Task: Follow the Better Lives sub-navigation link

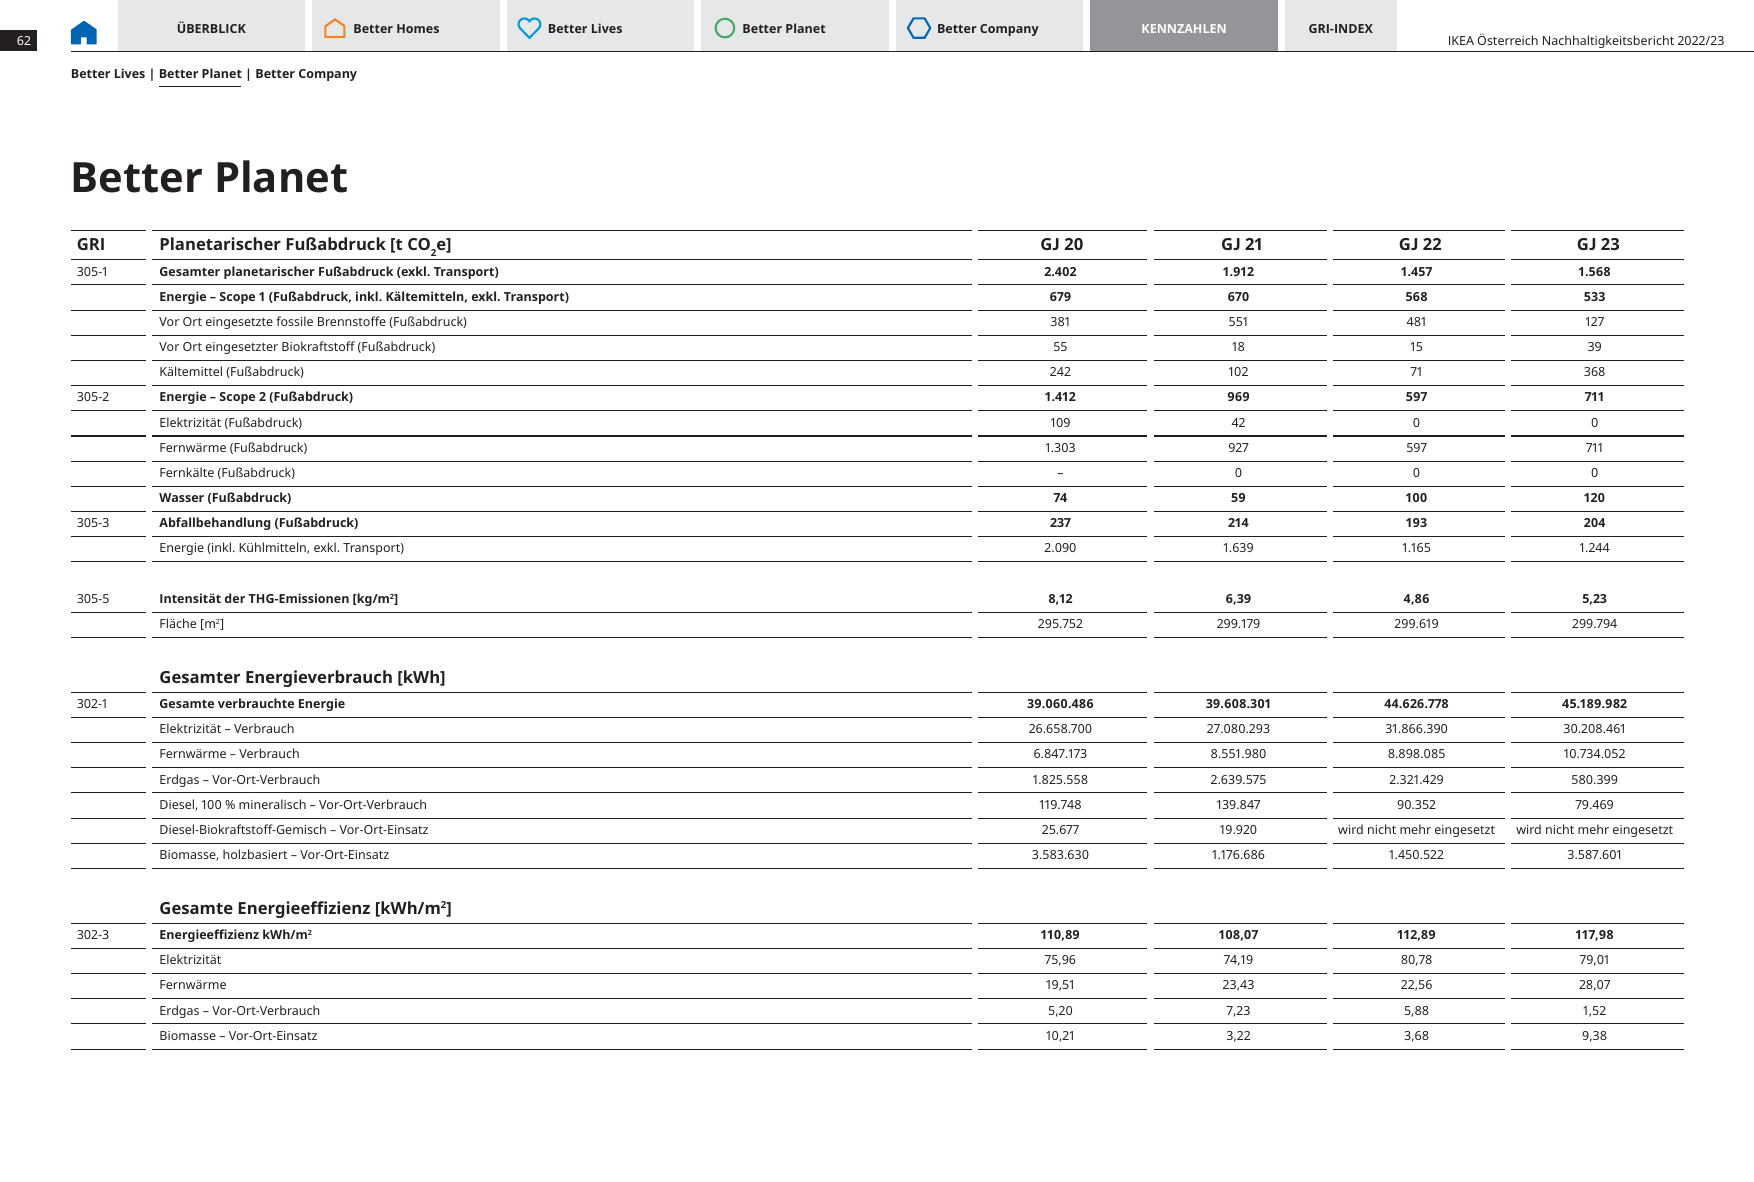Action: 108,74
